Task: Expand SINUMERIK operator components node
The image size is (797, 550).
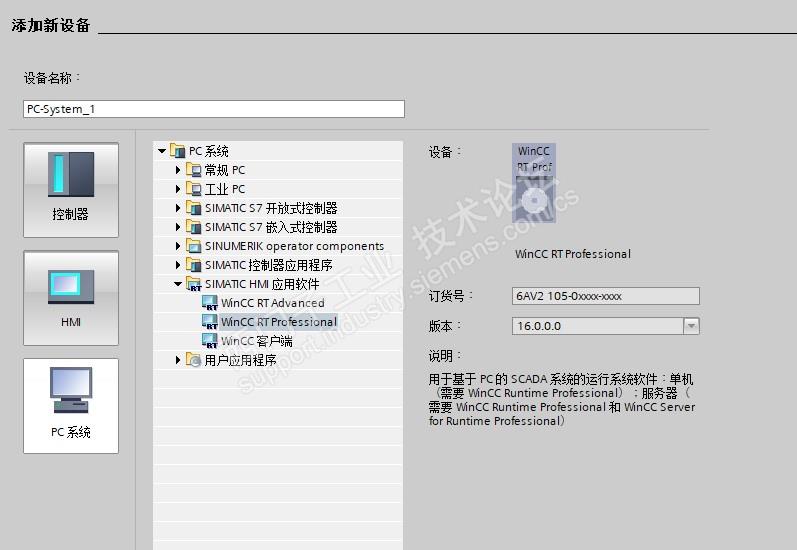Action: [x=178, y=246]
